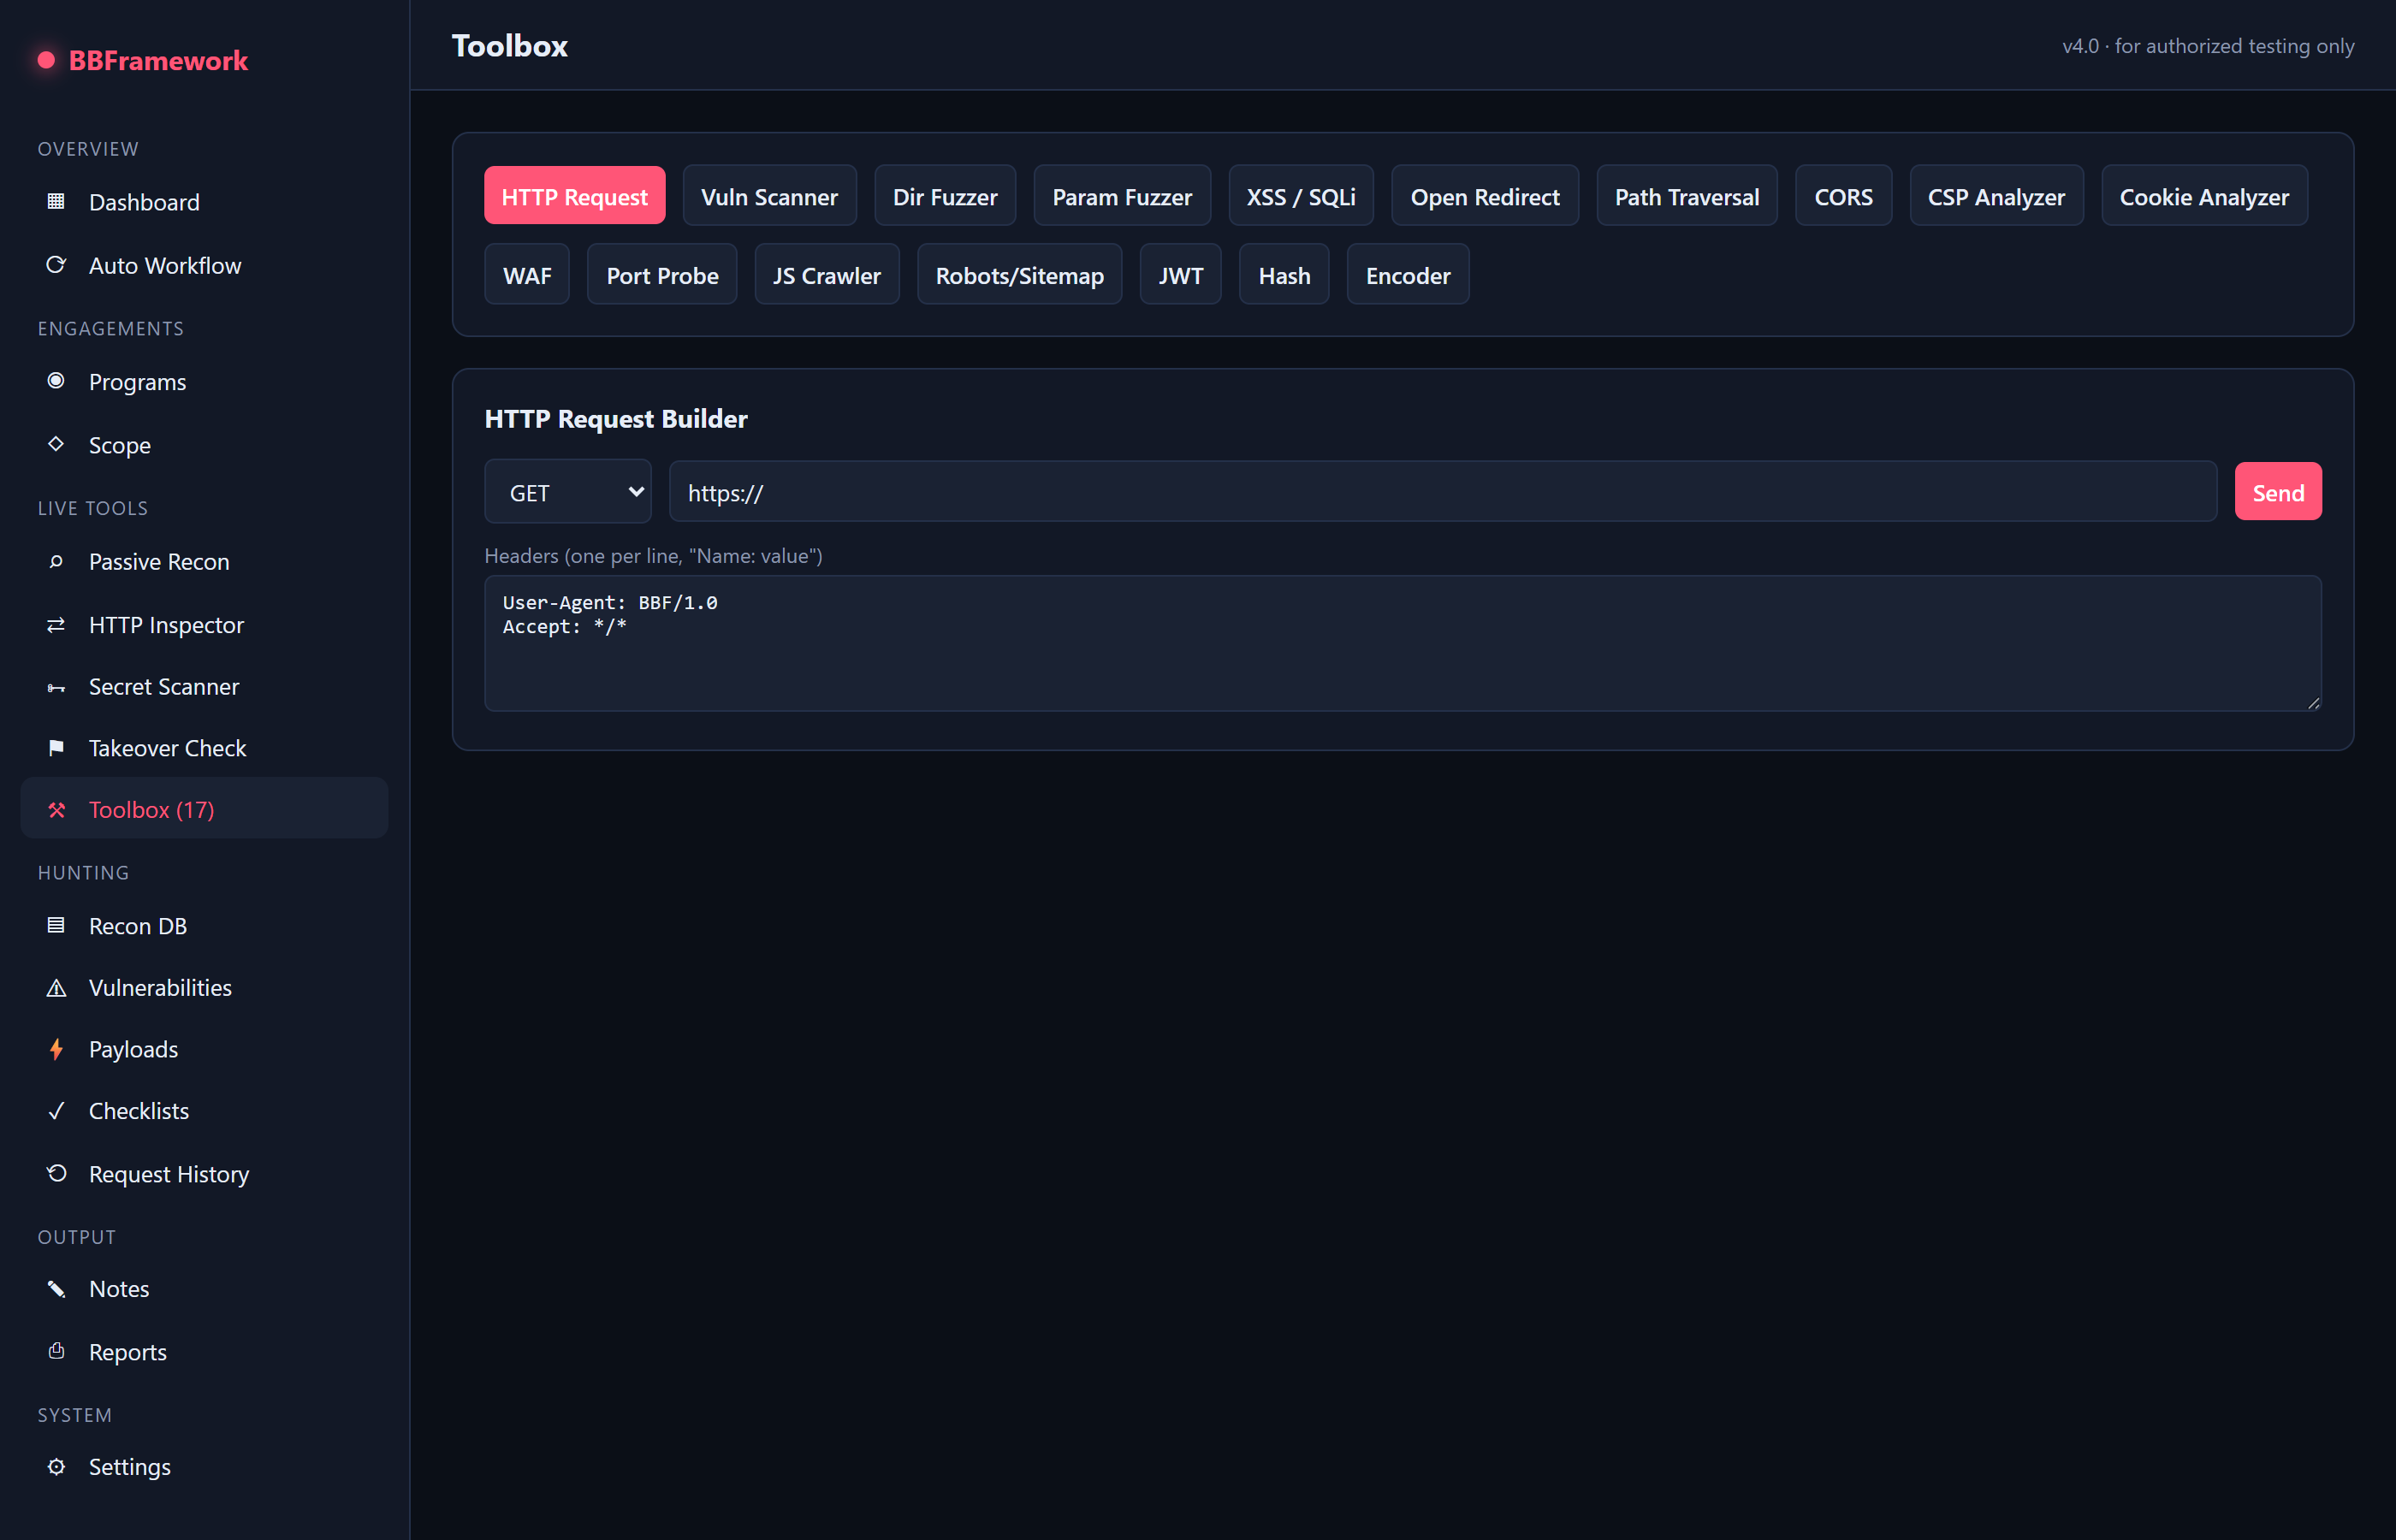Click the Recon DB list icon
2396x1540 pixels.
click(56, 925)
